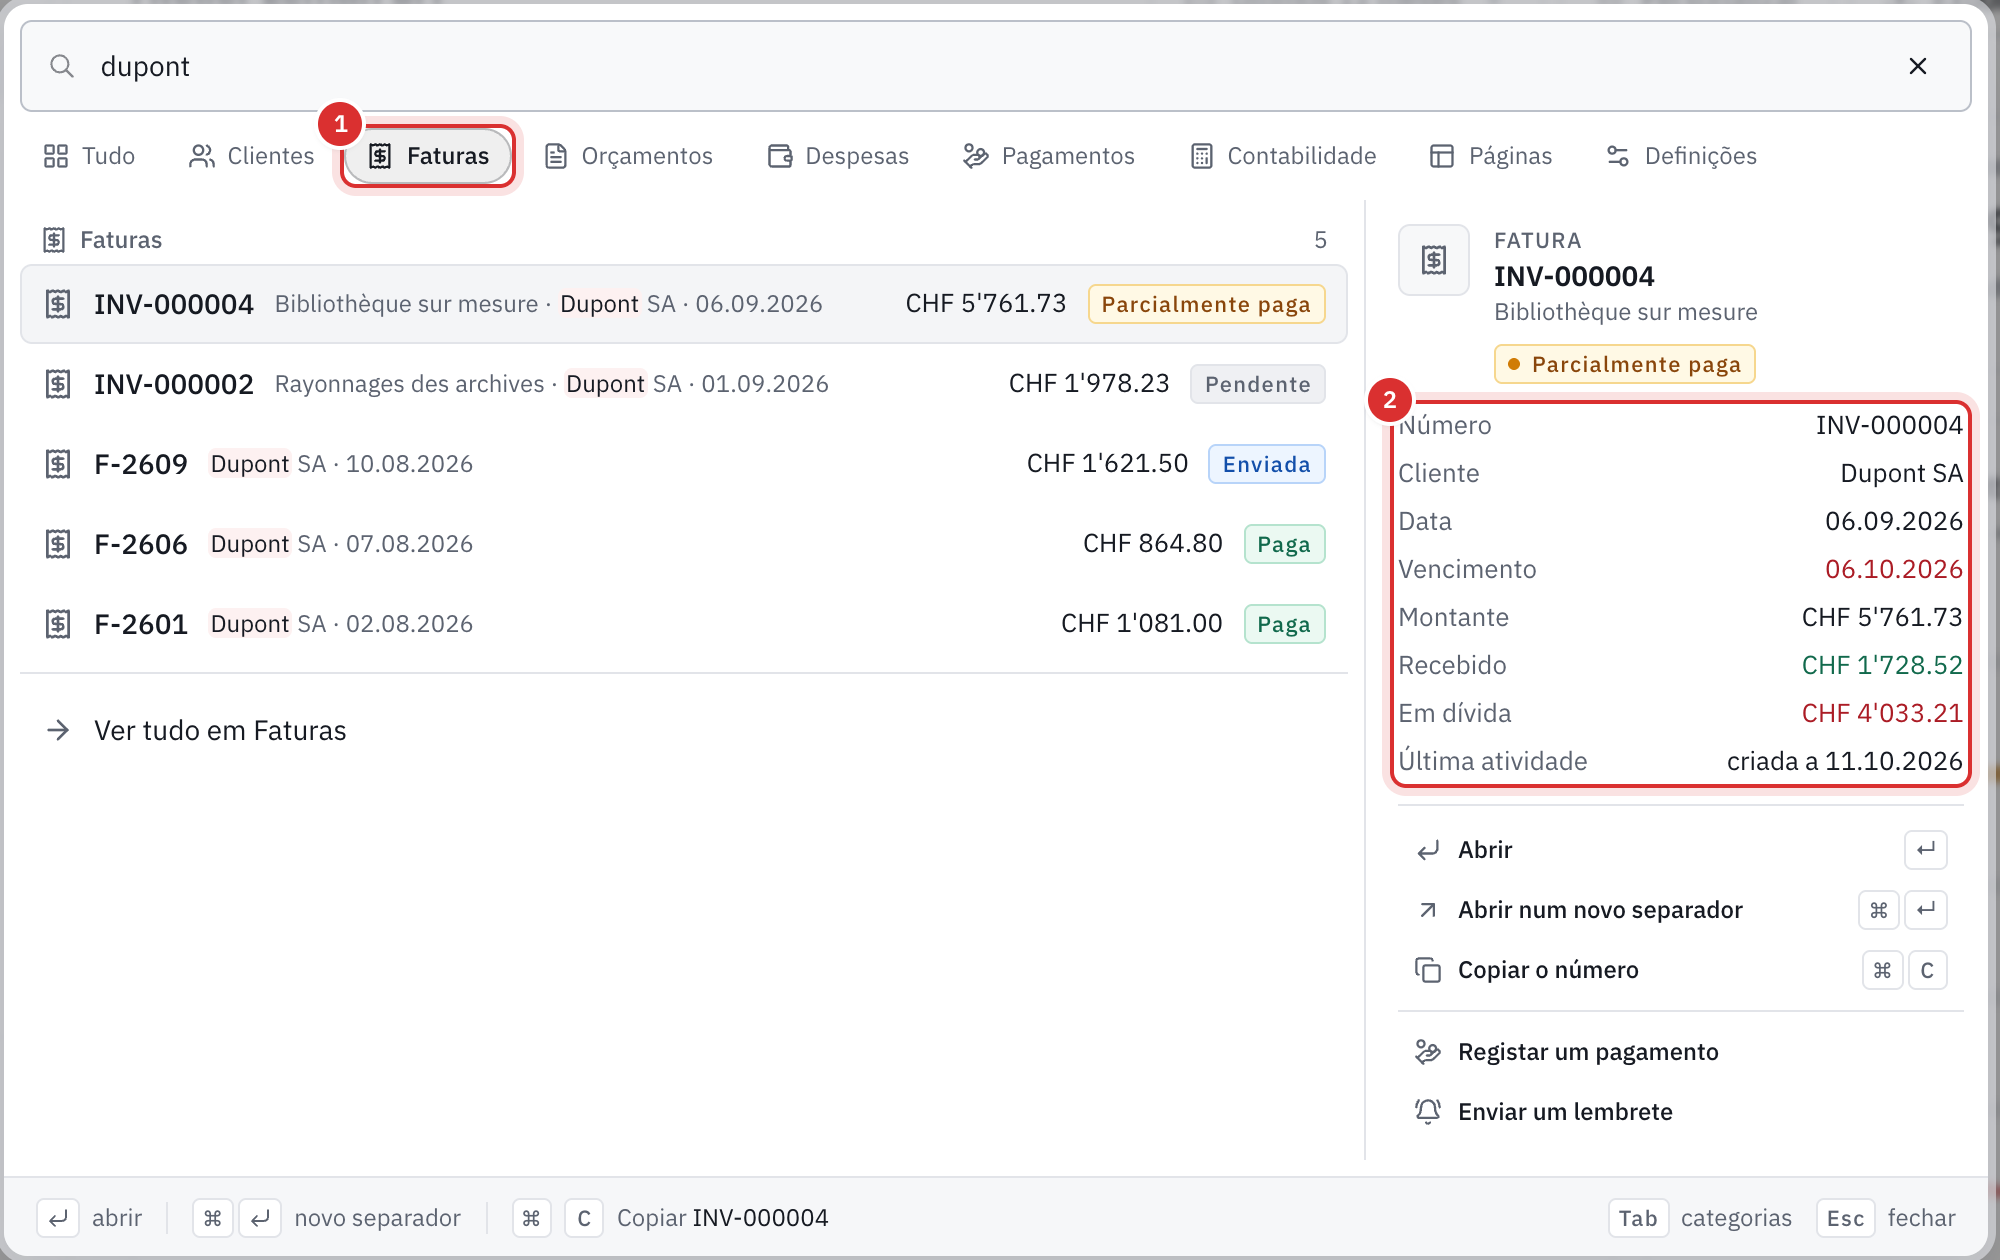Image resolution: width=2000 pixels, height=1260 pixels.
Task: Click invoice icon beside F-2609
Action: (x=58, y=464)
